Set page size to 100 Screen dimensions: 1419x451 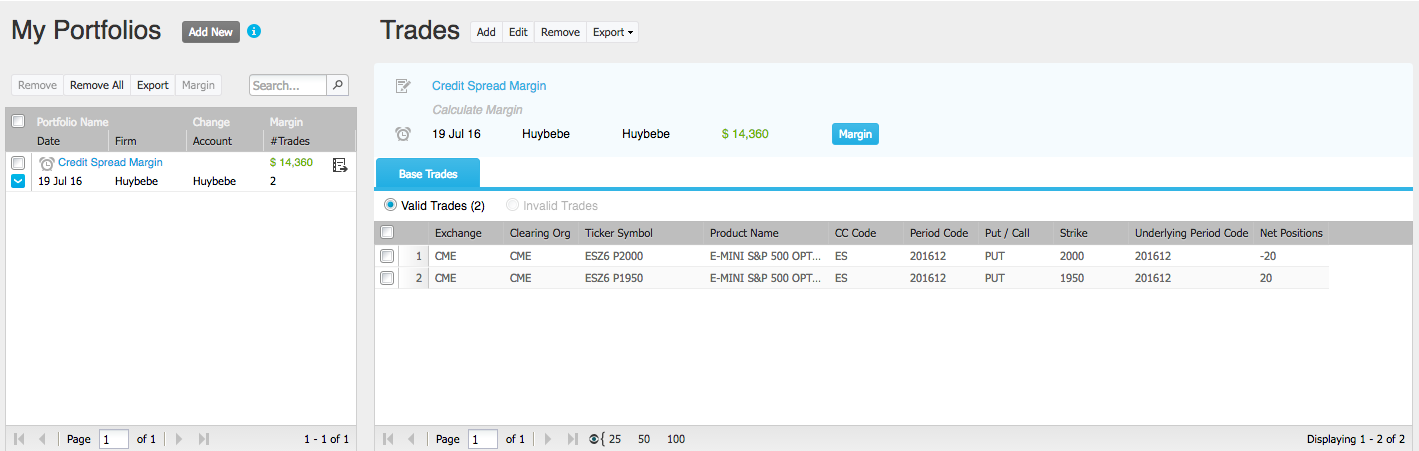pyautogui.click(x=676, y=439)
